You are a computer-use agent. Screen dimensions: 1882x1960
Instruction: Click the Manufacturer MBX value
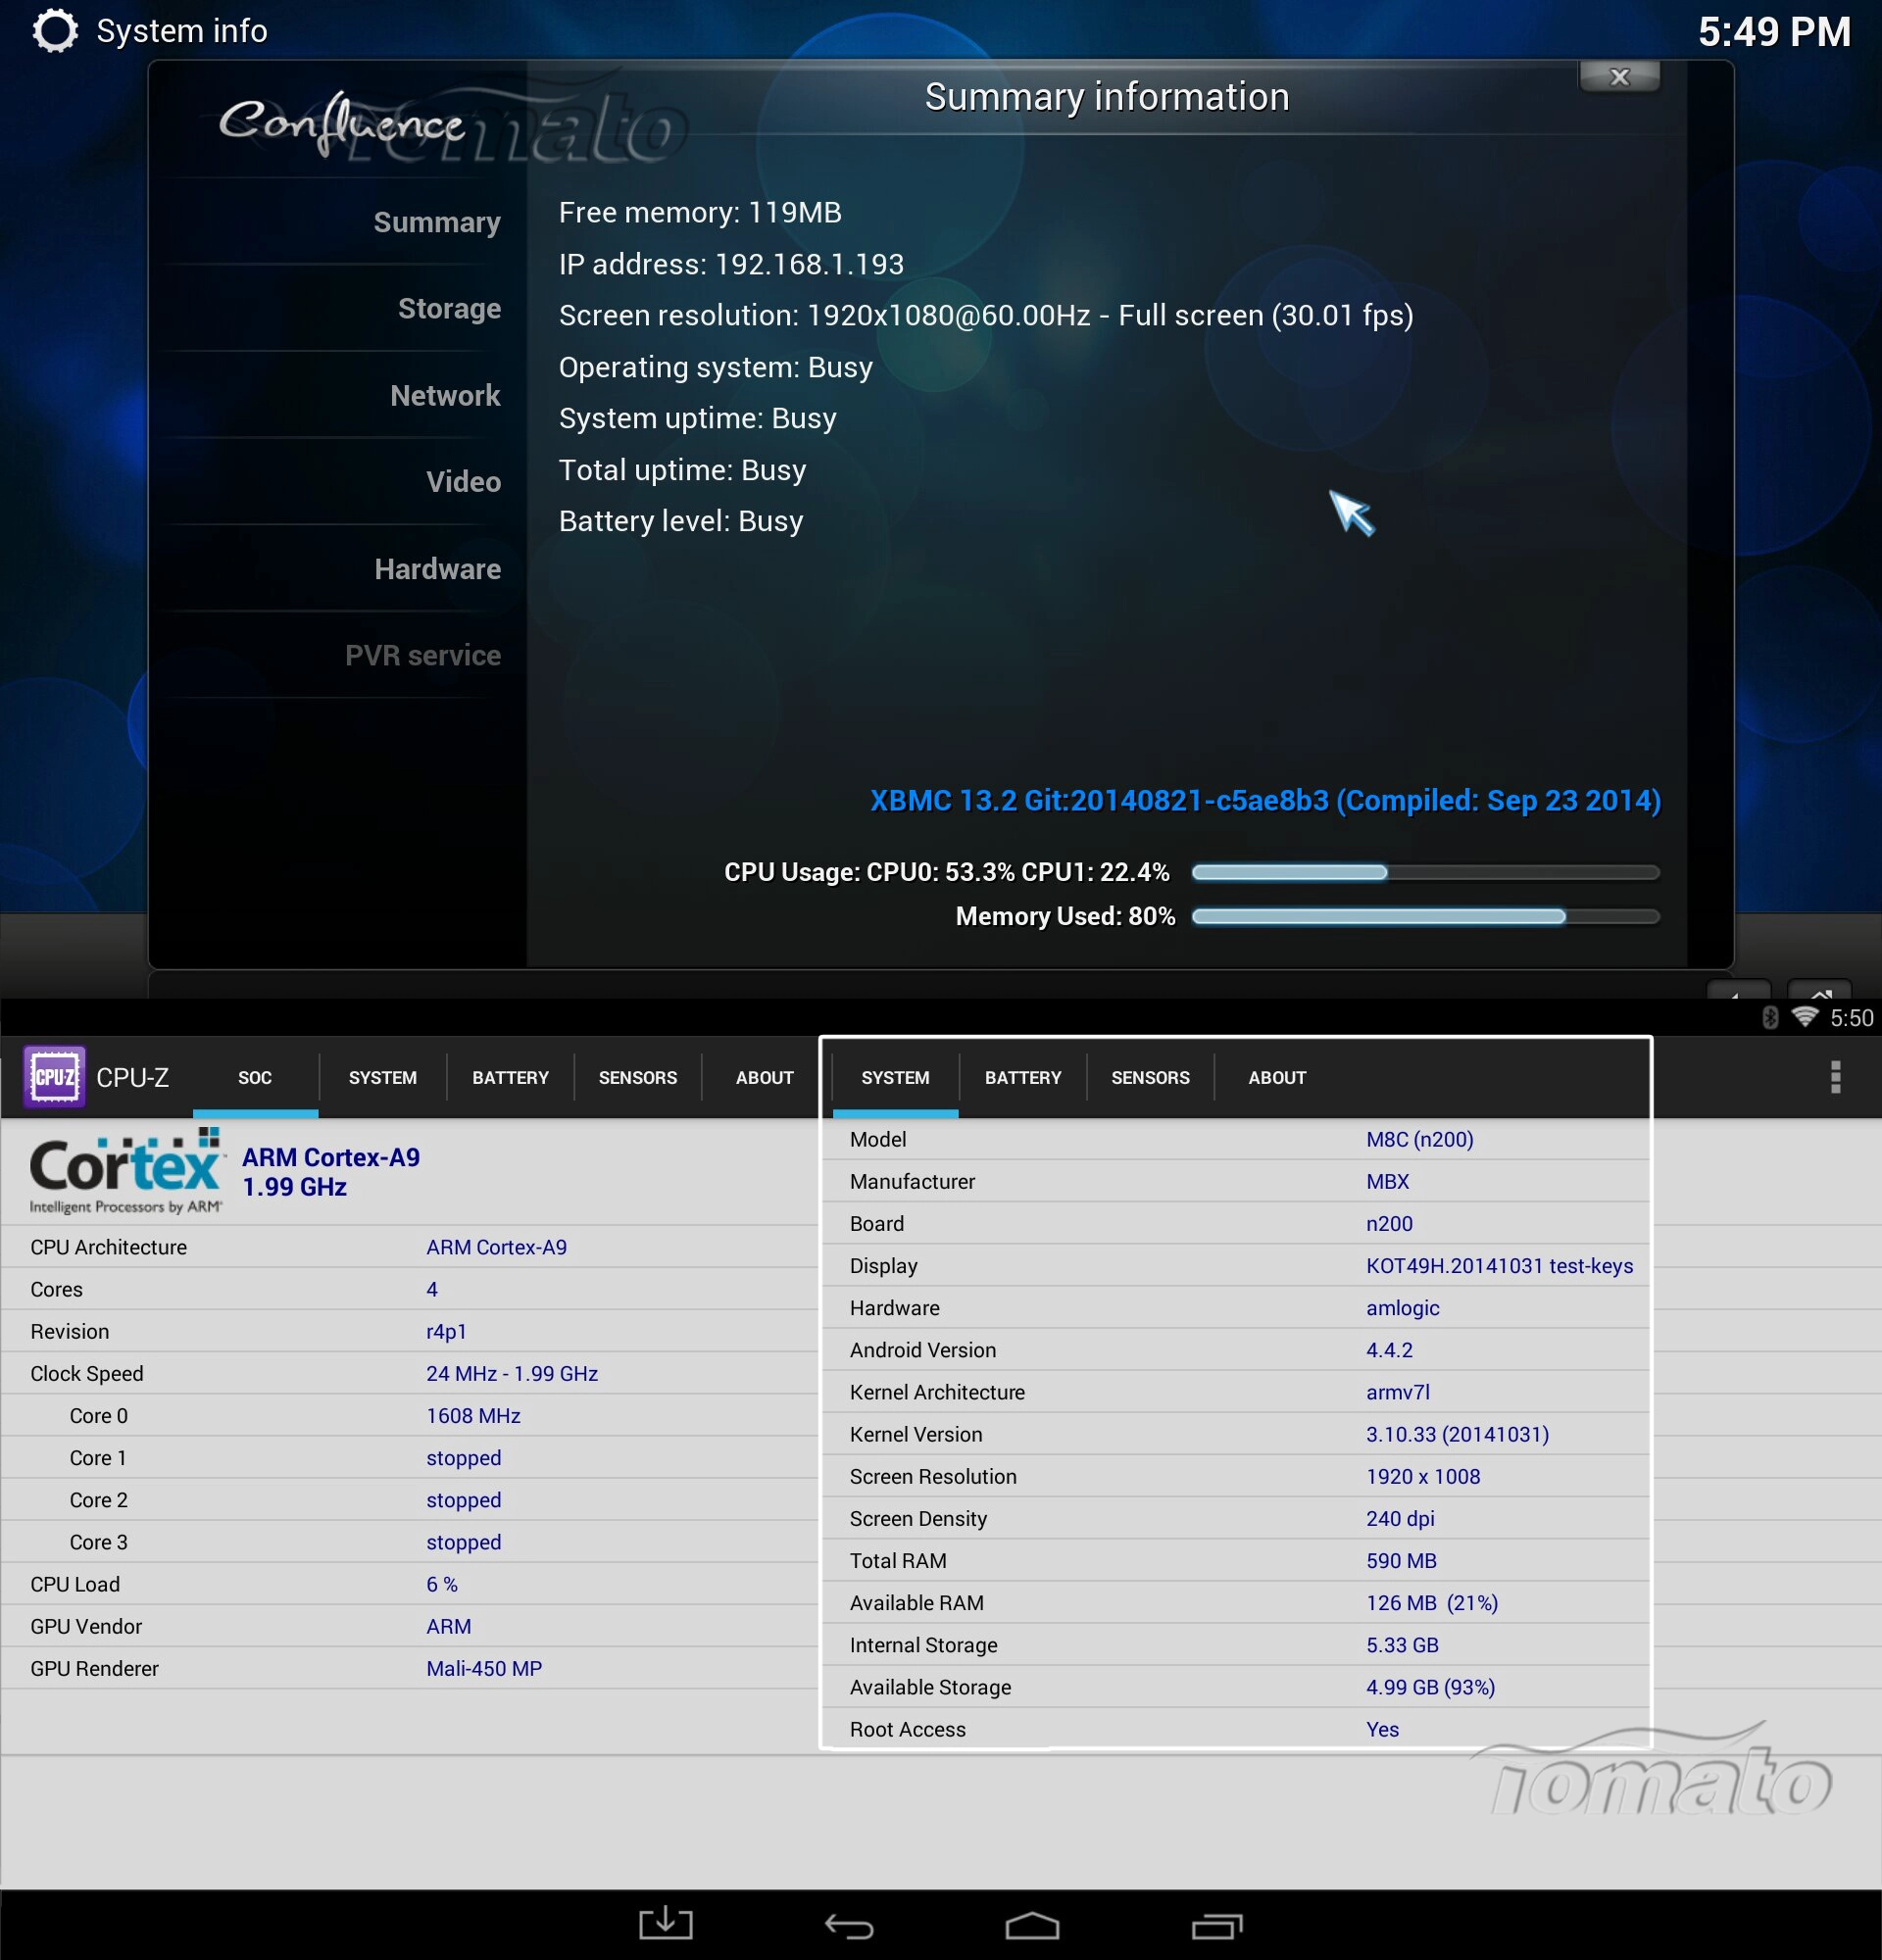[x=1387, y=1181]
